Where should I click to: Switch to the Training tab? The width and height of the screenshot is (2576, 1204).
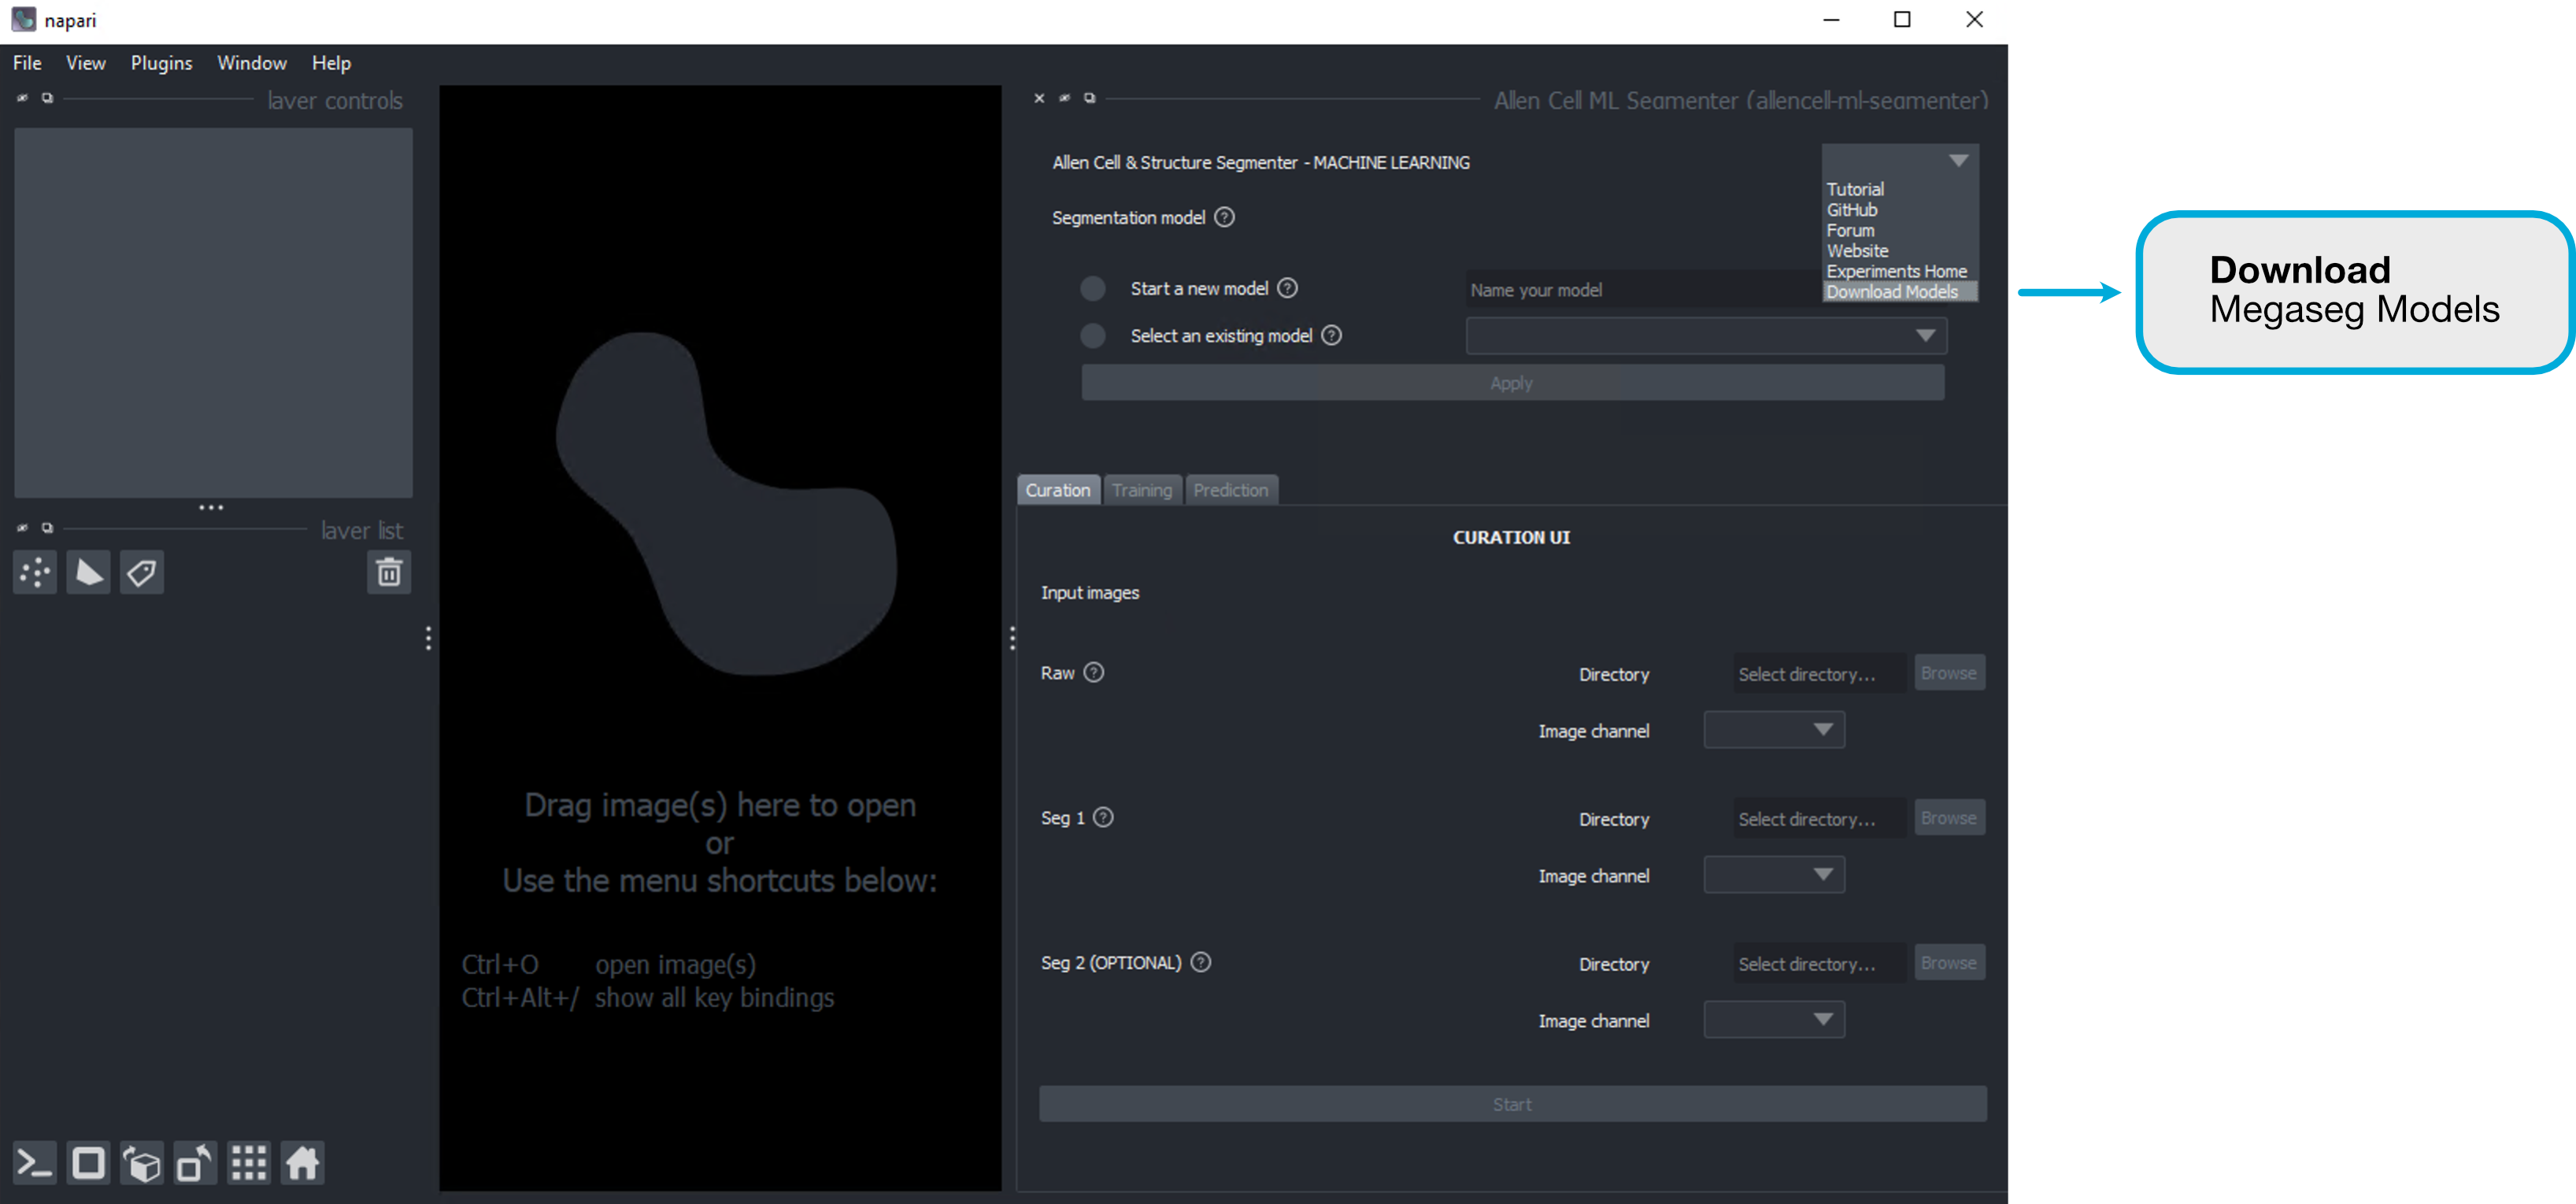tap(1140, 490)
